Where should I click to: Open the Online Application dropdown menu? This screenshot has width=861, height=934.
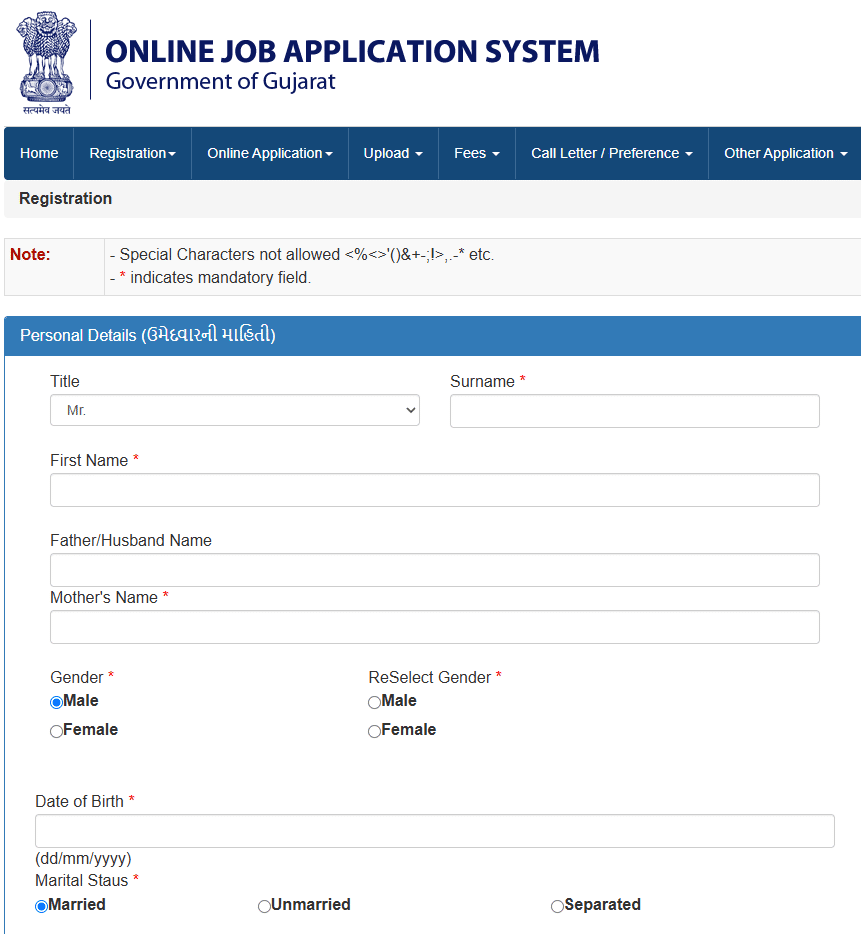tap(270, 153)
